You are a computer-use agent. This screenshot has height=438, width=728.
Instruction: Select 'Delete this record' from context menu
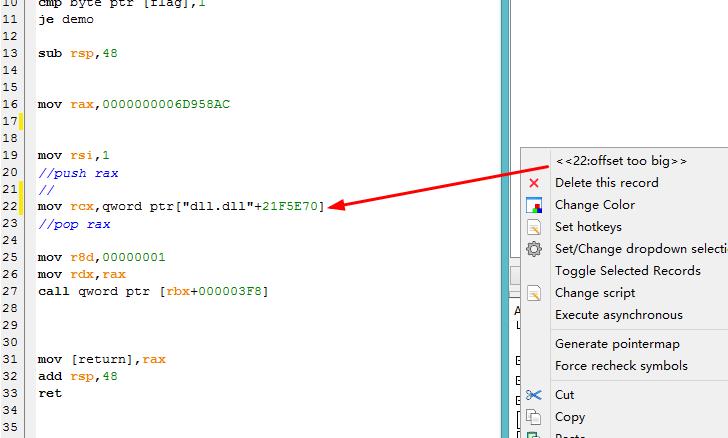coord(606,183)
